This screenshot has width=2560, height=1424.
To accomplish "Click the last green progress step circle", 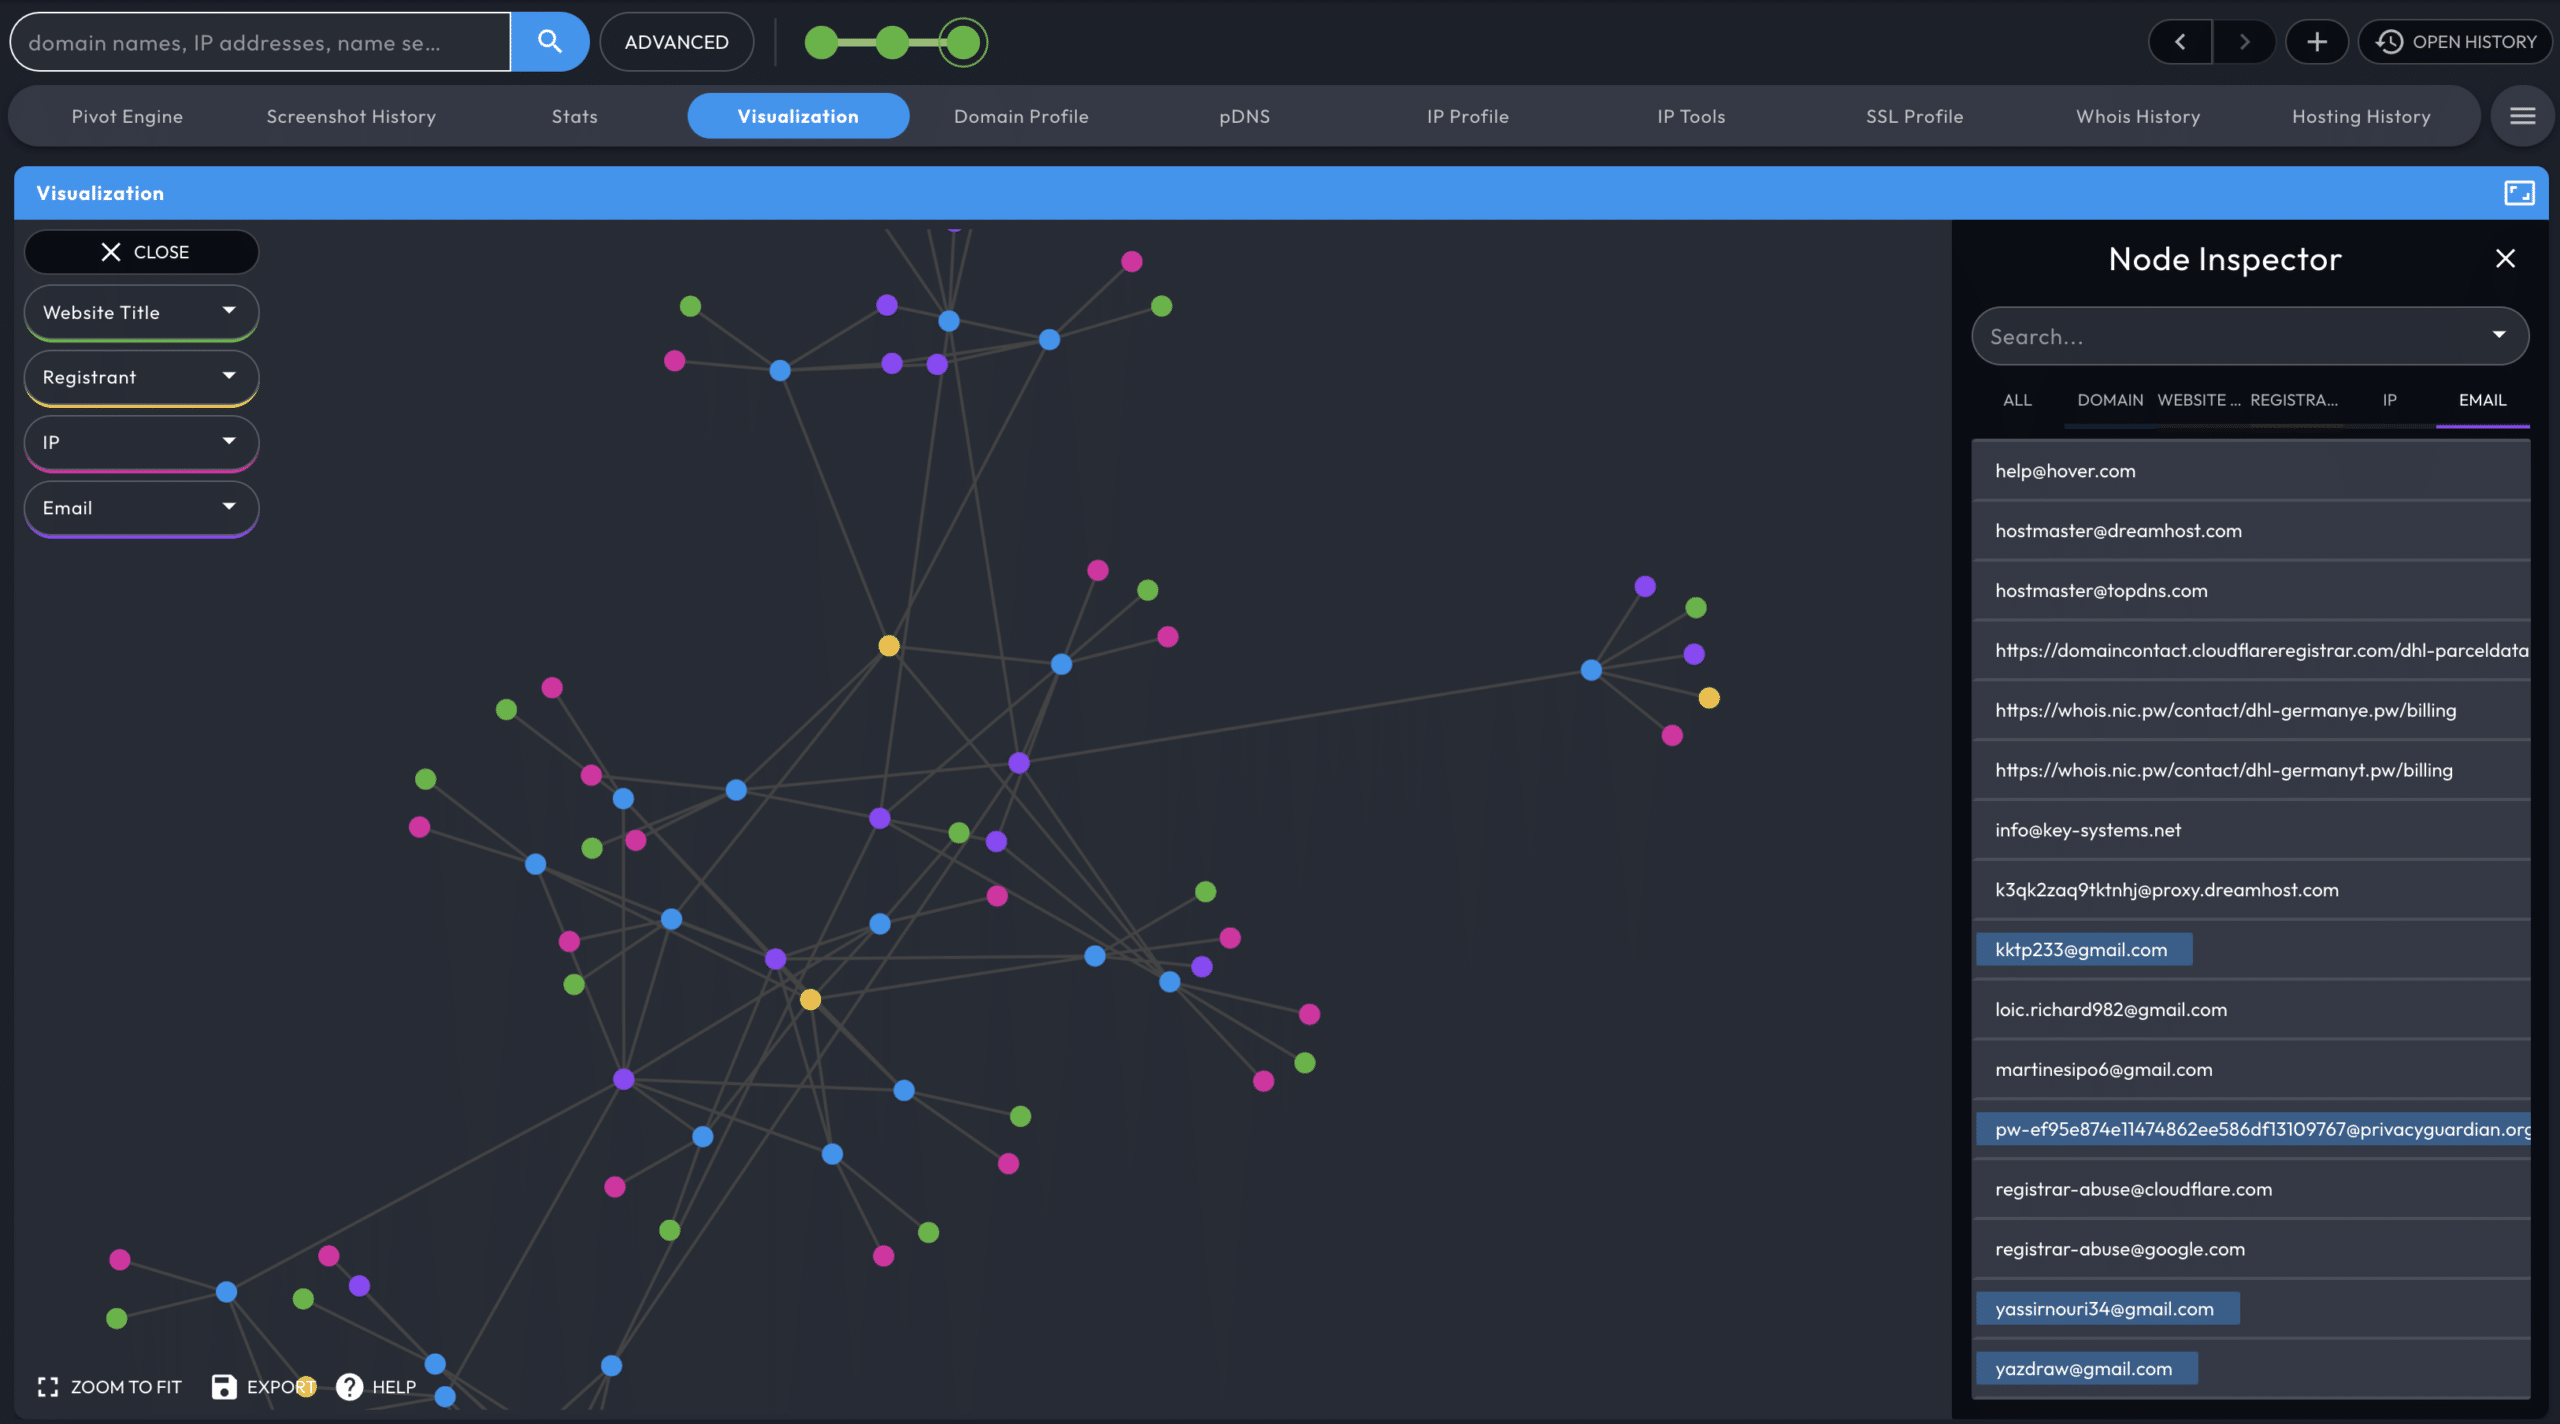I will point(962,43).
